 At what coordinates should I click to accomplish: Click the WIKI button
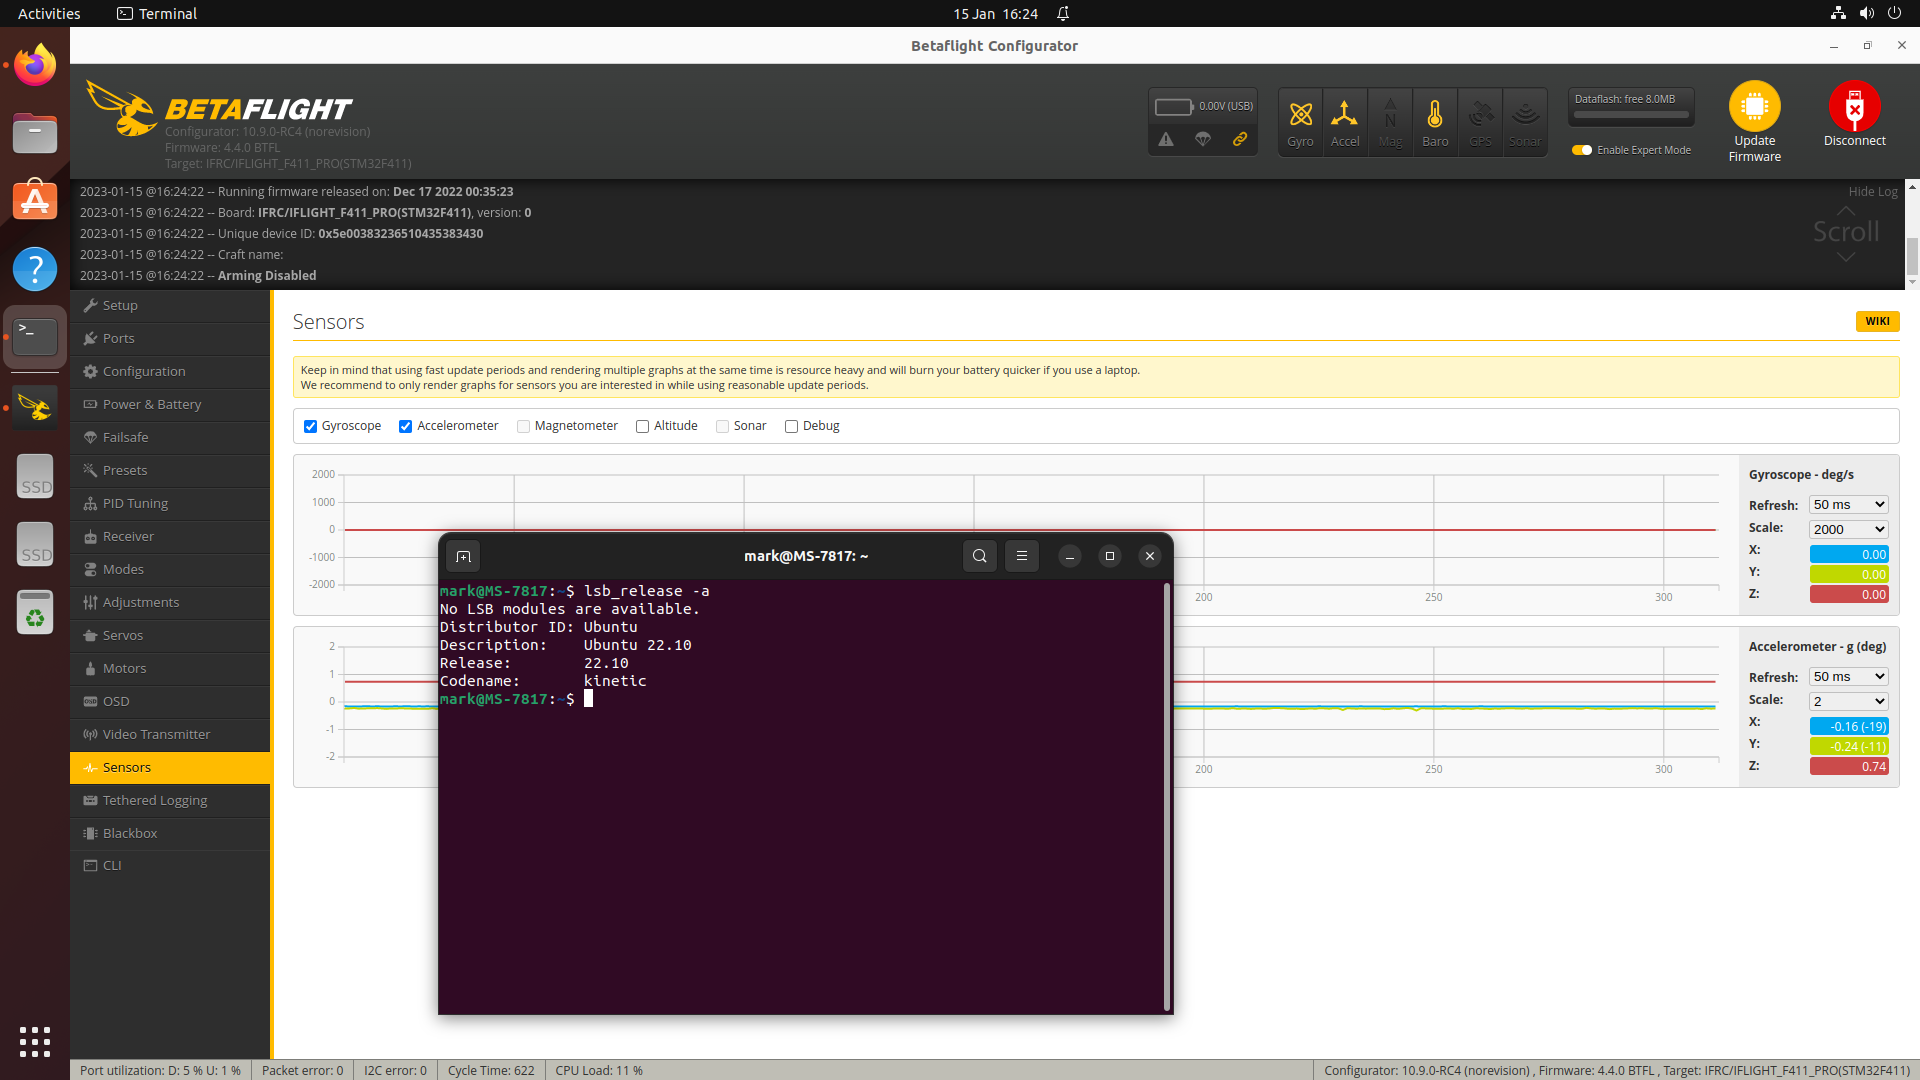pyautogui.click(x=1877, y=321)
